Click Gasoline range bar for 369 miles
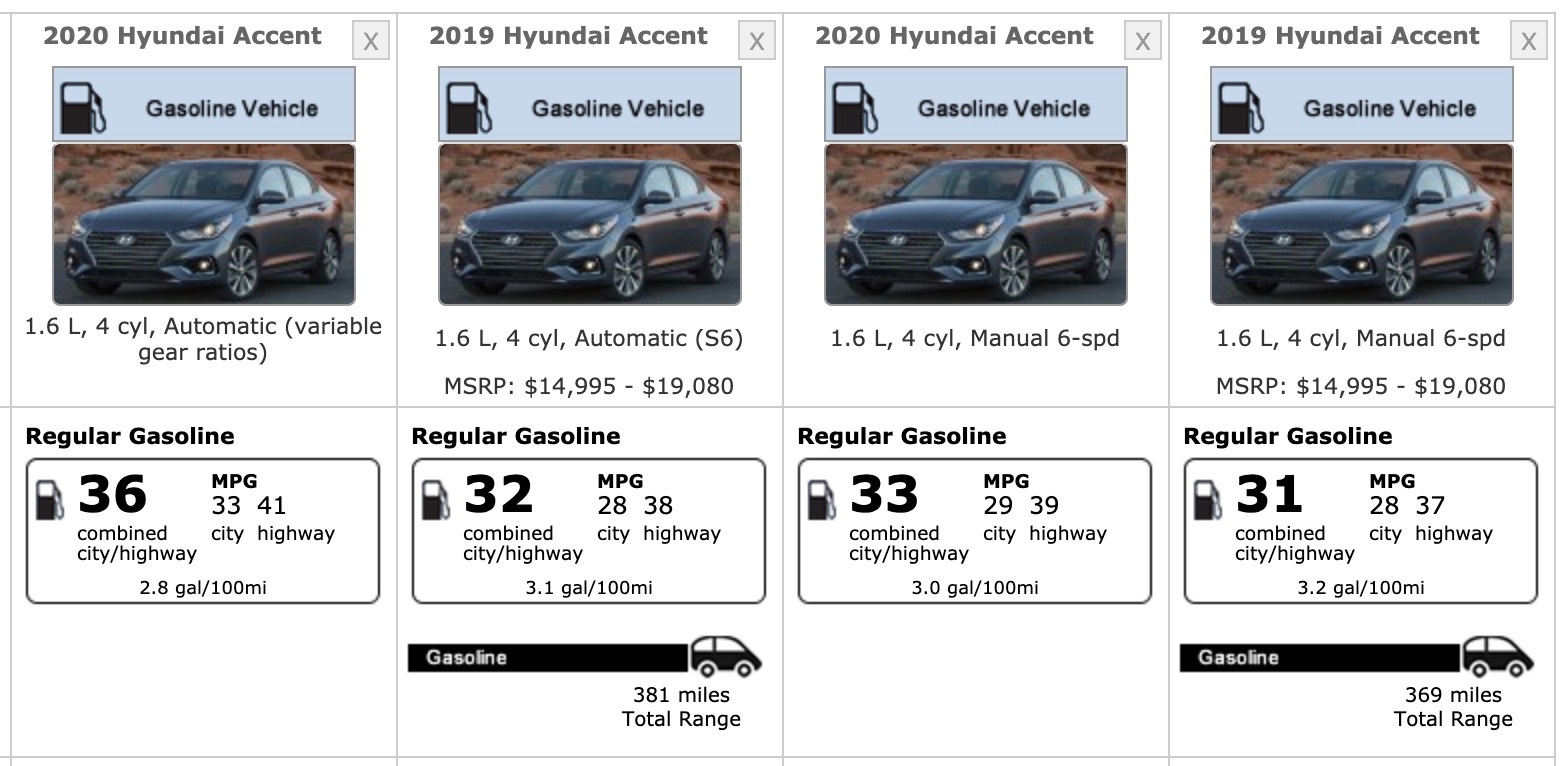Viewport: 1564px width, 766px height. [x=1320, y=657]
